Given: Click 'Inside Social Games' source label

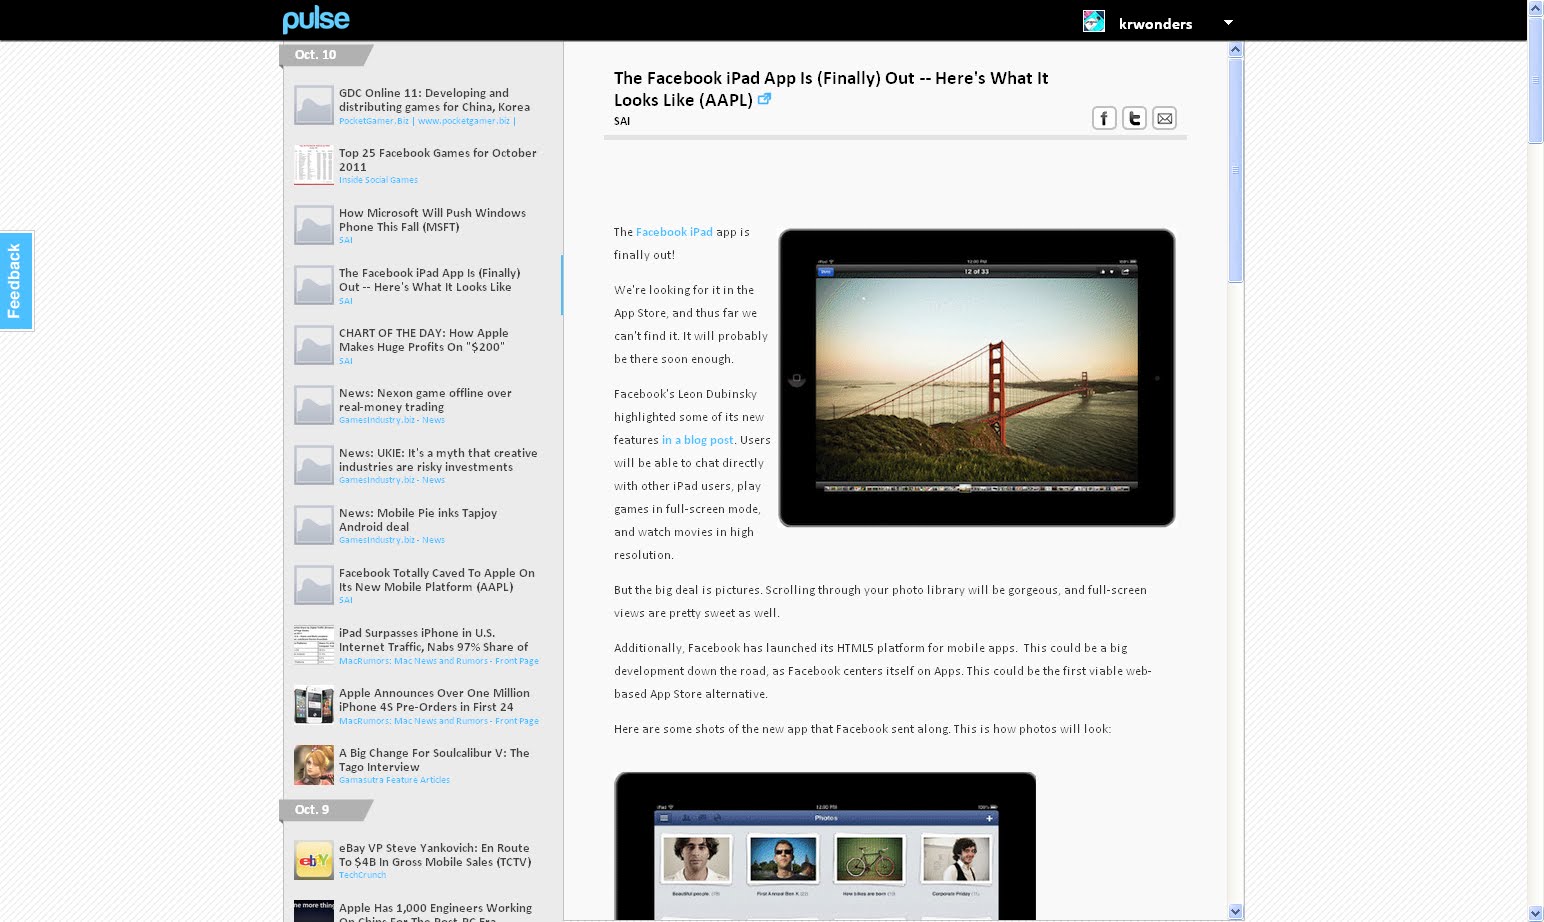Looking at the screenshot, I should click(x=378, y=180).
